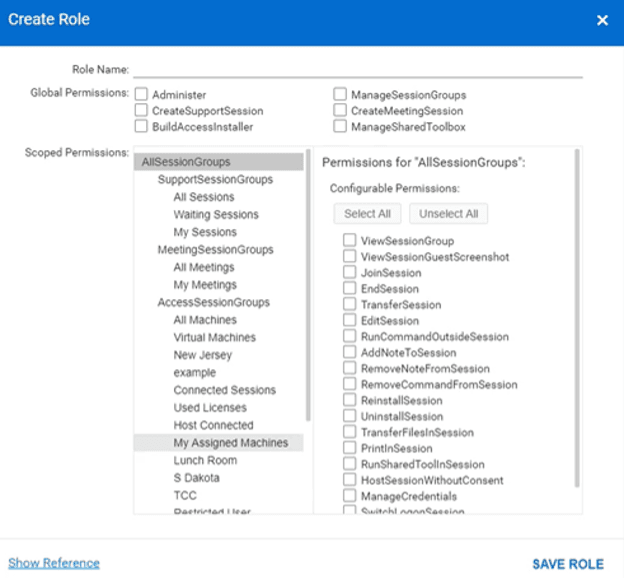This screenshot has width=624, height=580.
Task: Pick the My Assigned Machines group
Action: 230,443
